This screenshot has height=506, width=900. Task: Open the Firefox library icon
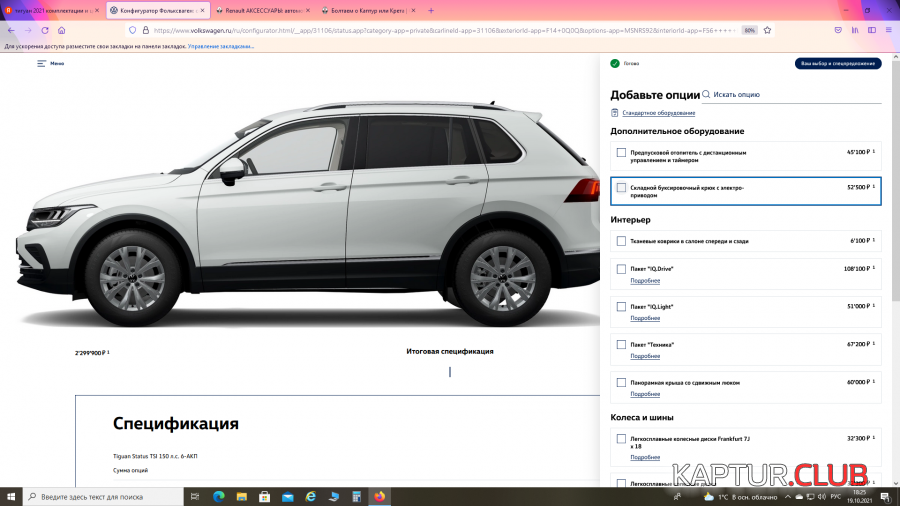tap(855, 30)
